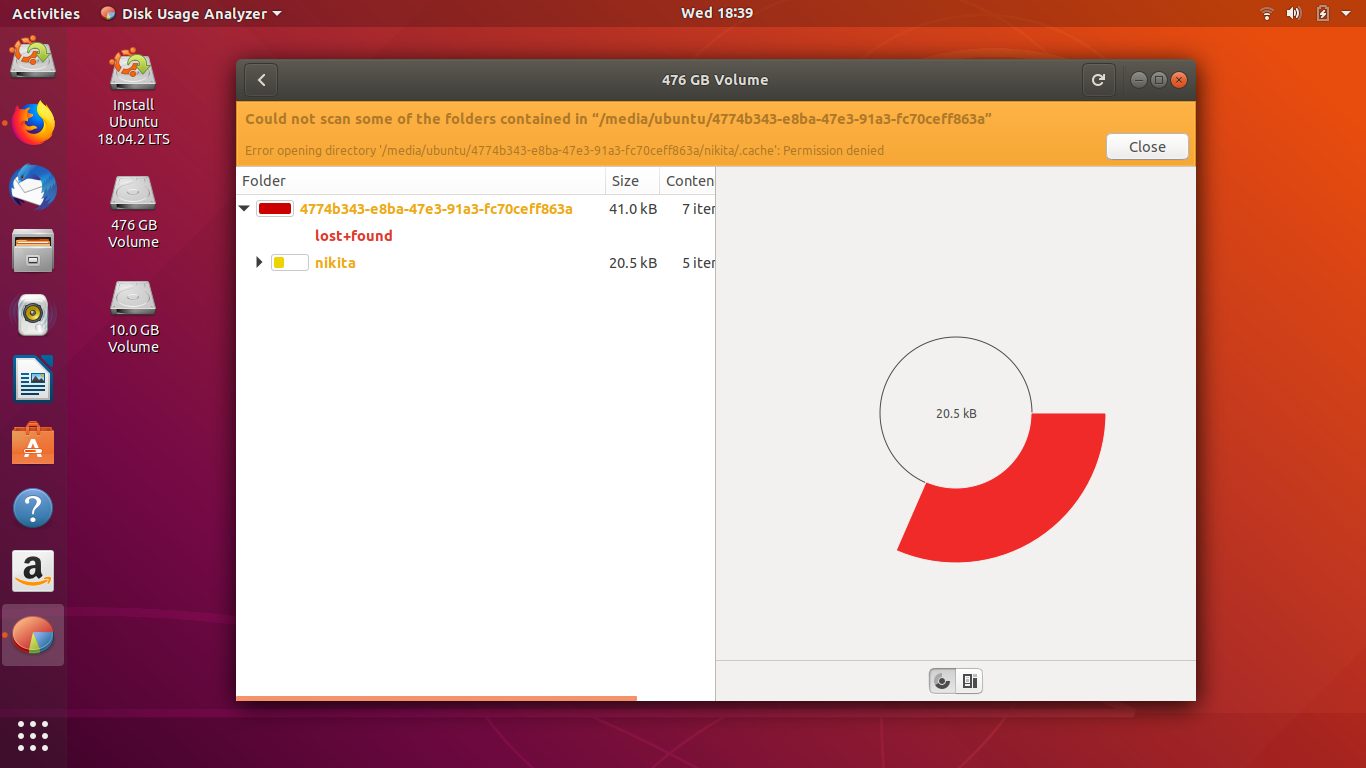
Task: Open Rhythmbox from the dock
Action: 33,314
